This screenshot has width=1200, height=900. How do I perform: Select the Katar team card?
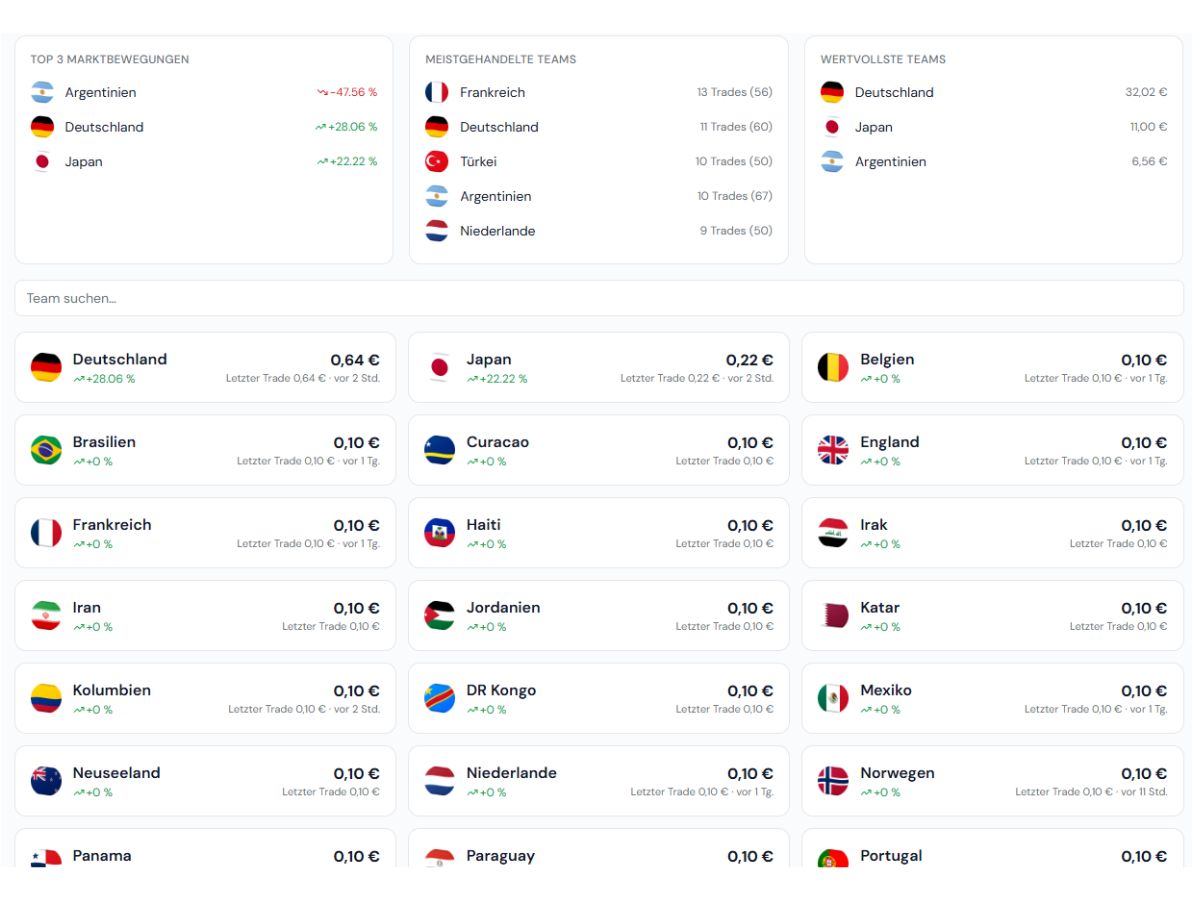[x=993, y=615]
